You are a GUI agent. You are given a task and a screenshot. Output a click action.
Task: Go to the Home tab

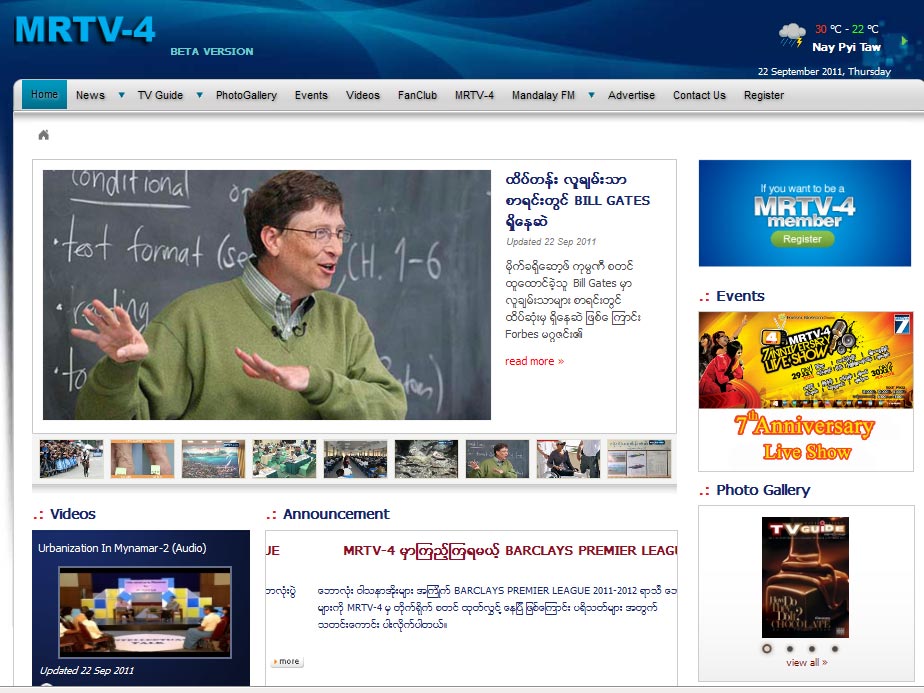point(45,94)
